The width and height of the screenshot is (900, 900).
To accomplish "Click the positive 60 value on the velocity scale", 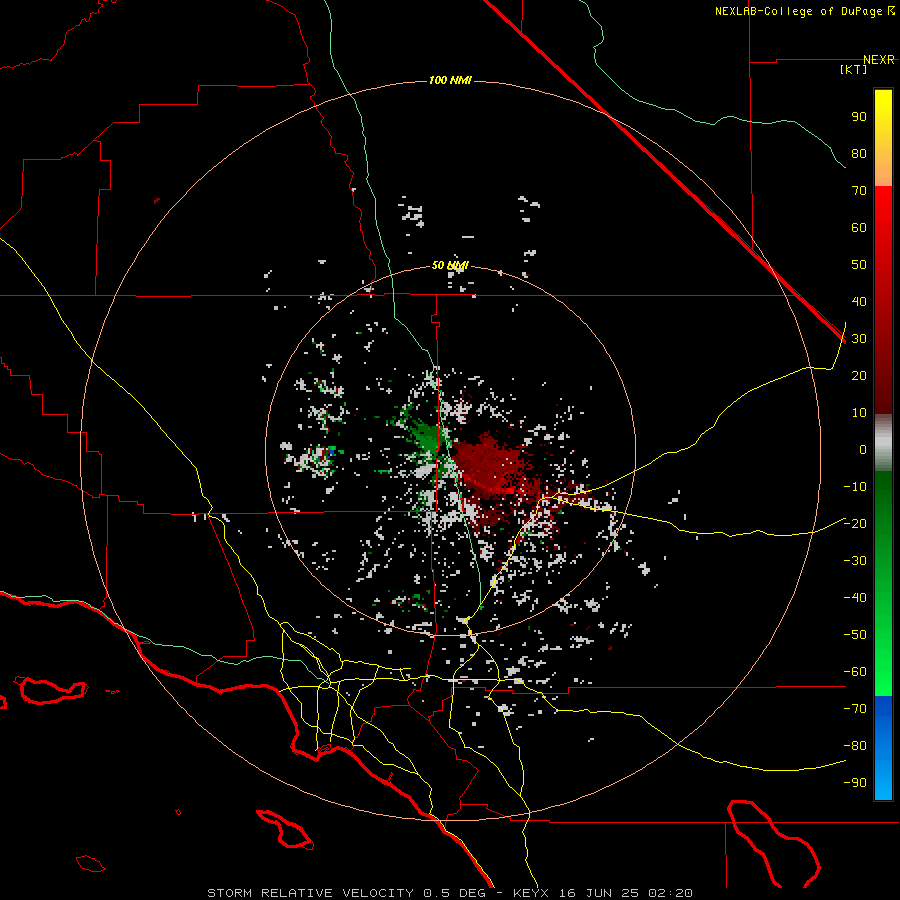I will (859, 228).
